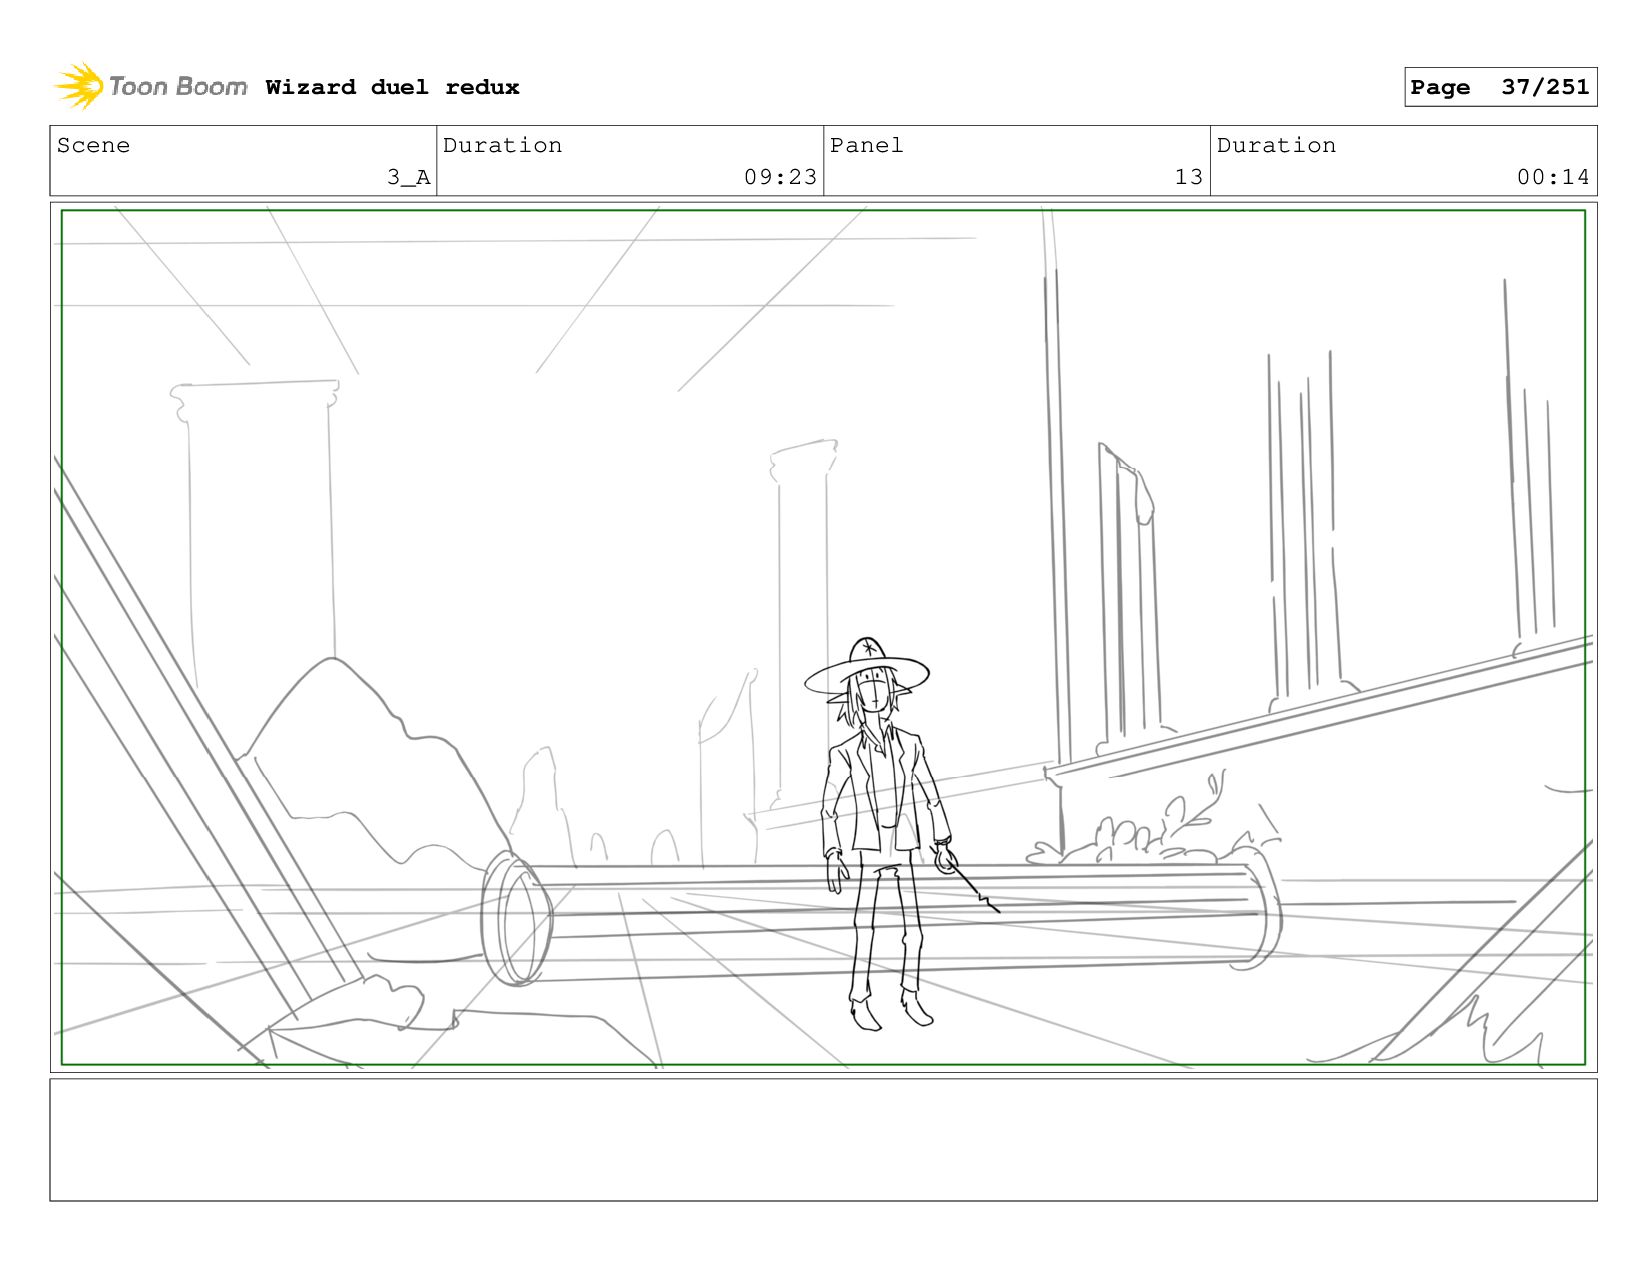Click the Toon Boom logo
Viewport: 1648px width, 1276px height.
point(151,86)
